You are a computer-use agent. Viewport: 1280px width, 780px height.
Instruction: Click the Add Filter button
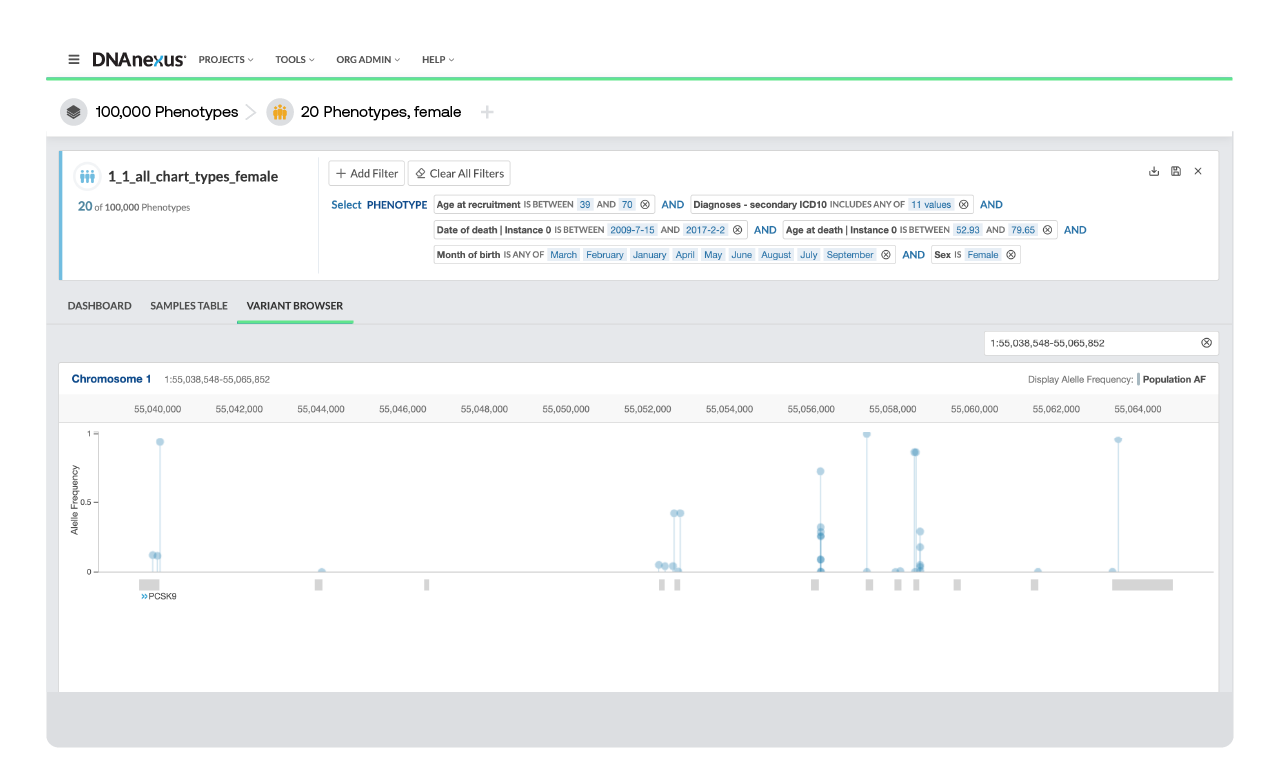pos(366,172)
